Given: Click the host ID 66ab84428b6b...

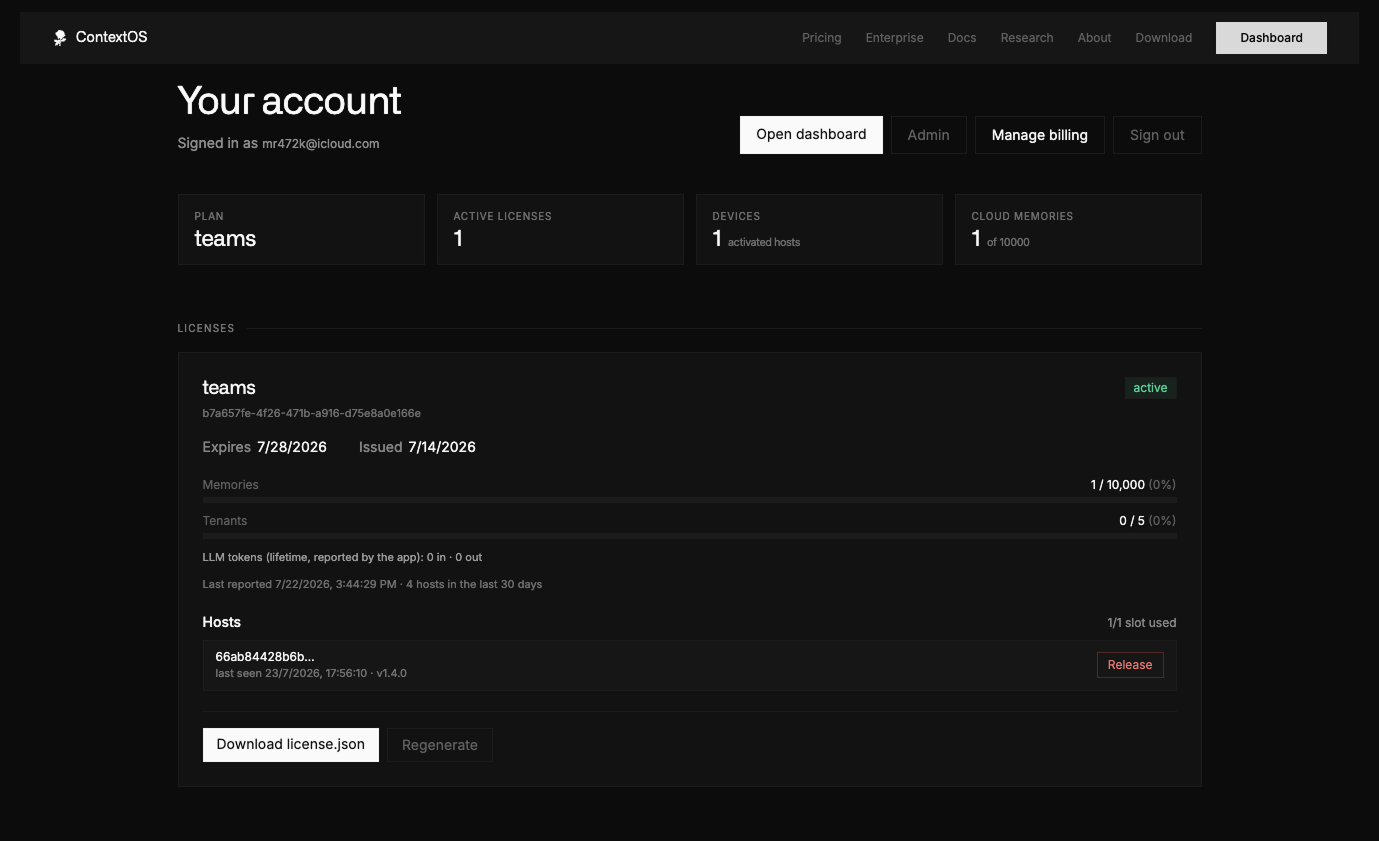Looking at the screenshot, I should pyautogui.click(x=265, y=657).
